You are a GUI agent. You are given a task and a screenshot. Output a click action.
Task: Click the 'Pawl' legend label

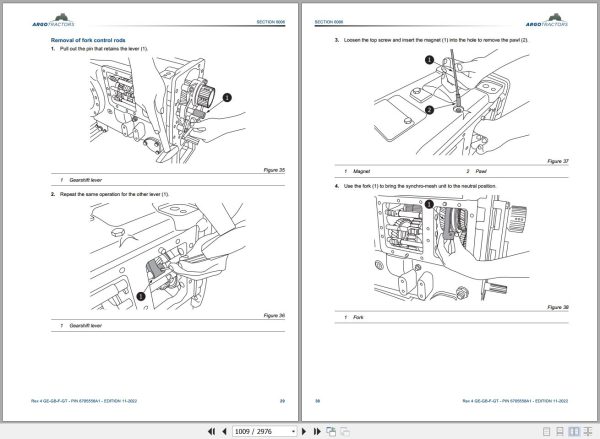click(481, 171)
